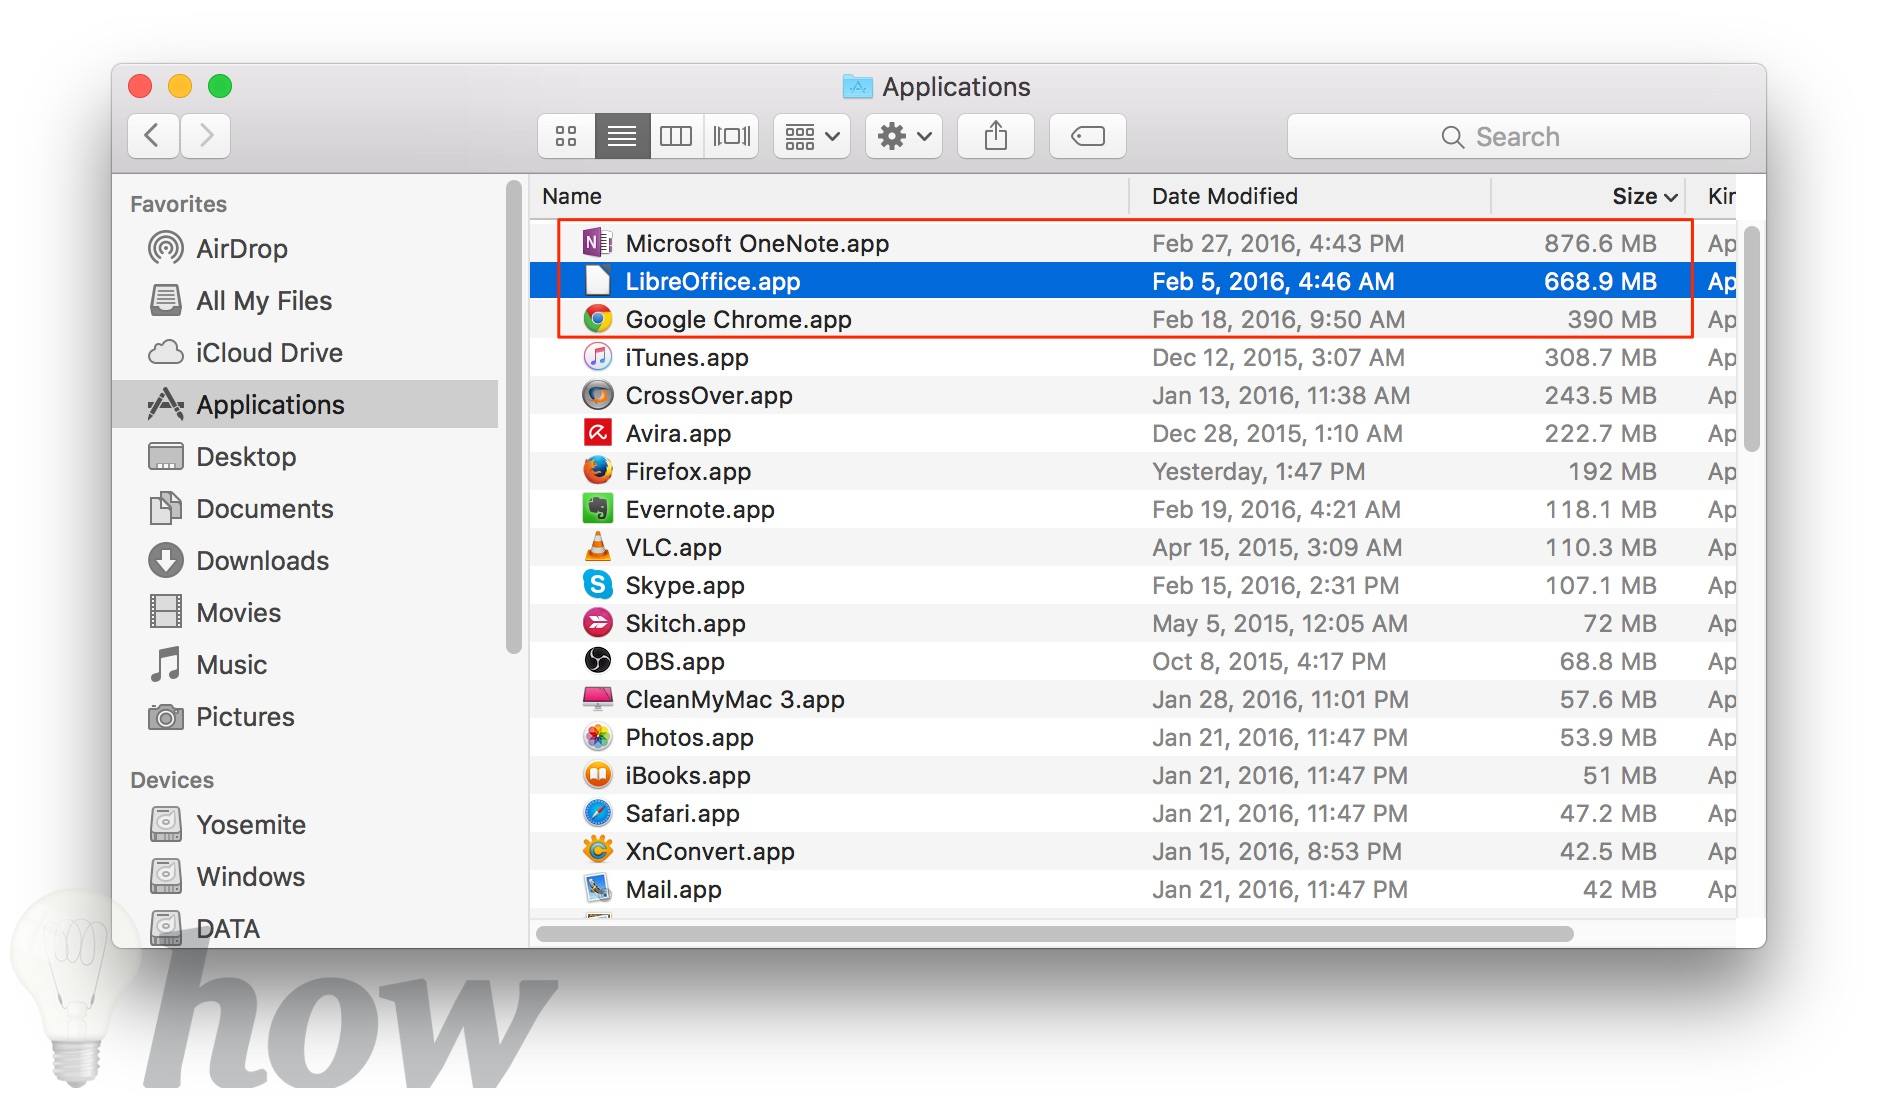Go forward with the right arrow
Image resolution: width=1878 pixels, height=1108 pixels.
[x=206, y=136]
